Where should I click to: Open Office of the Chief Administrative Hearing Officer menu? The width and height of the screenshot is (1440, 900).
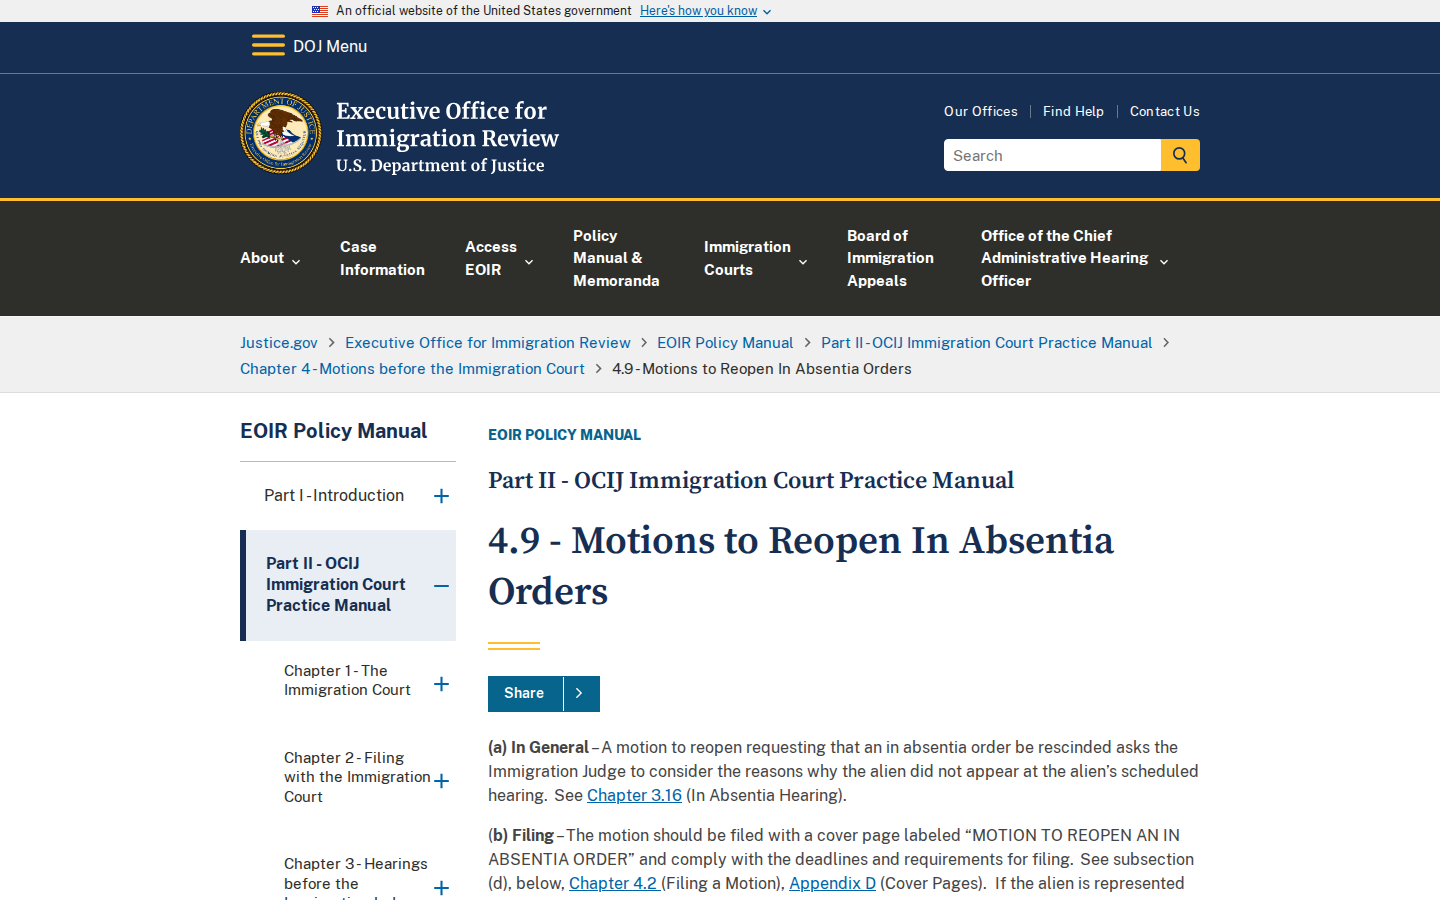click(x=1074, y=258)
